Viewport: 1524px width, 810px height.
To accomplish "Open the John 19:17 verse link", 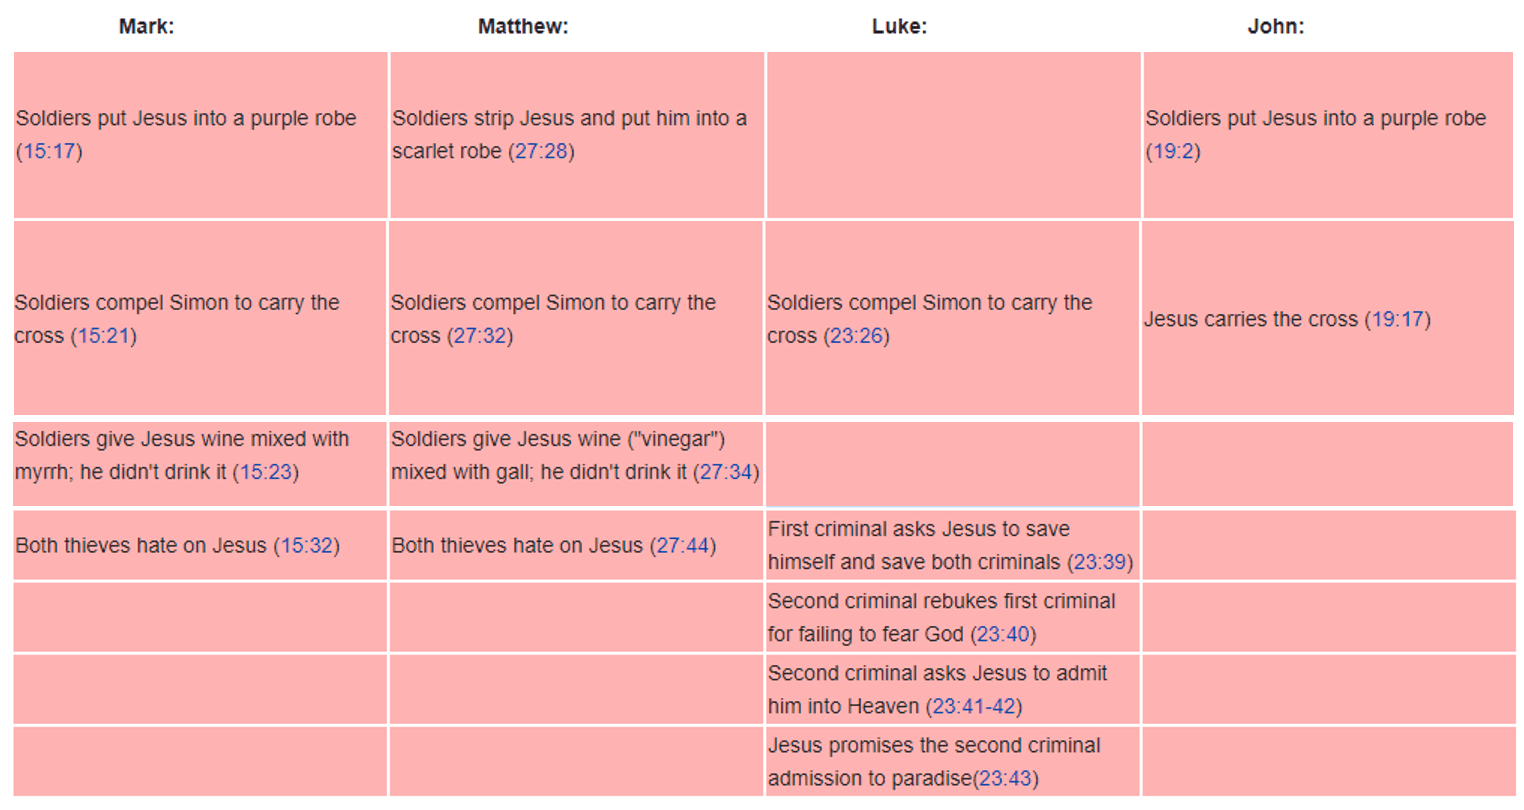I will pyautogui.click(x=1398, y=319).
